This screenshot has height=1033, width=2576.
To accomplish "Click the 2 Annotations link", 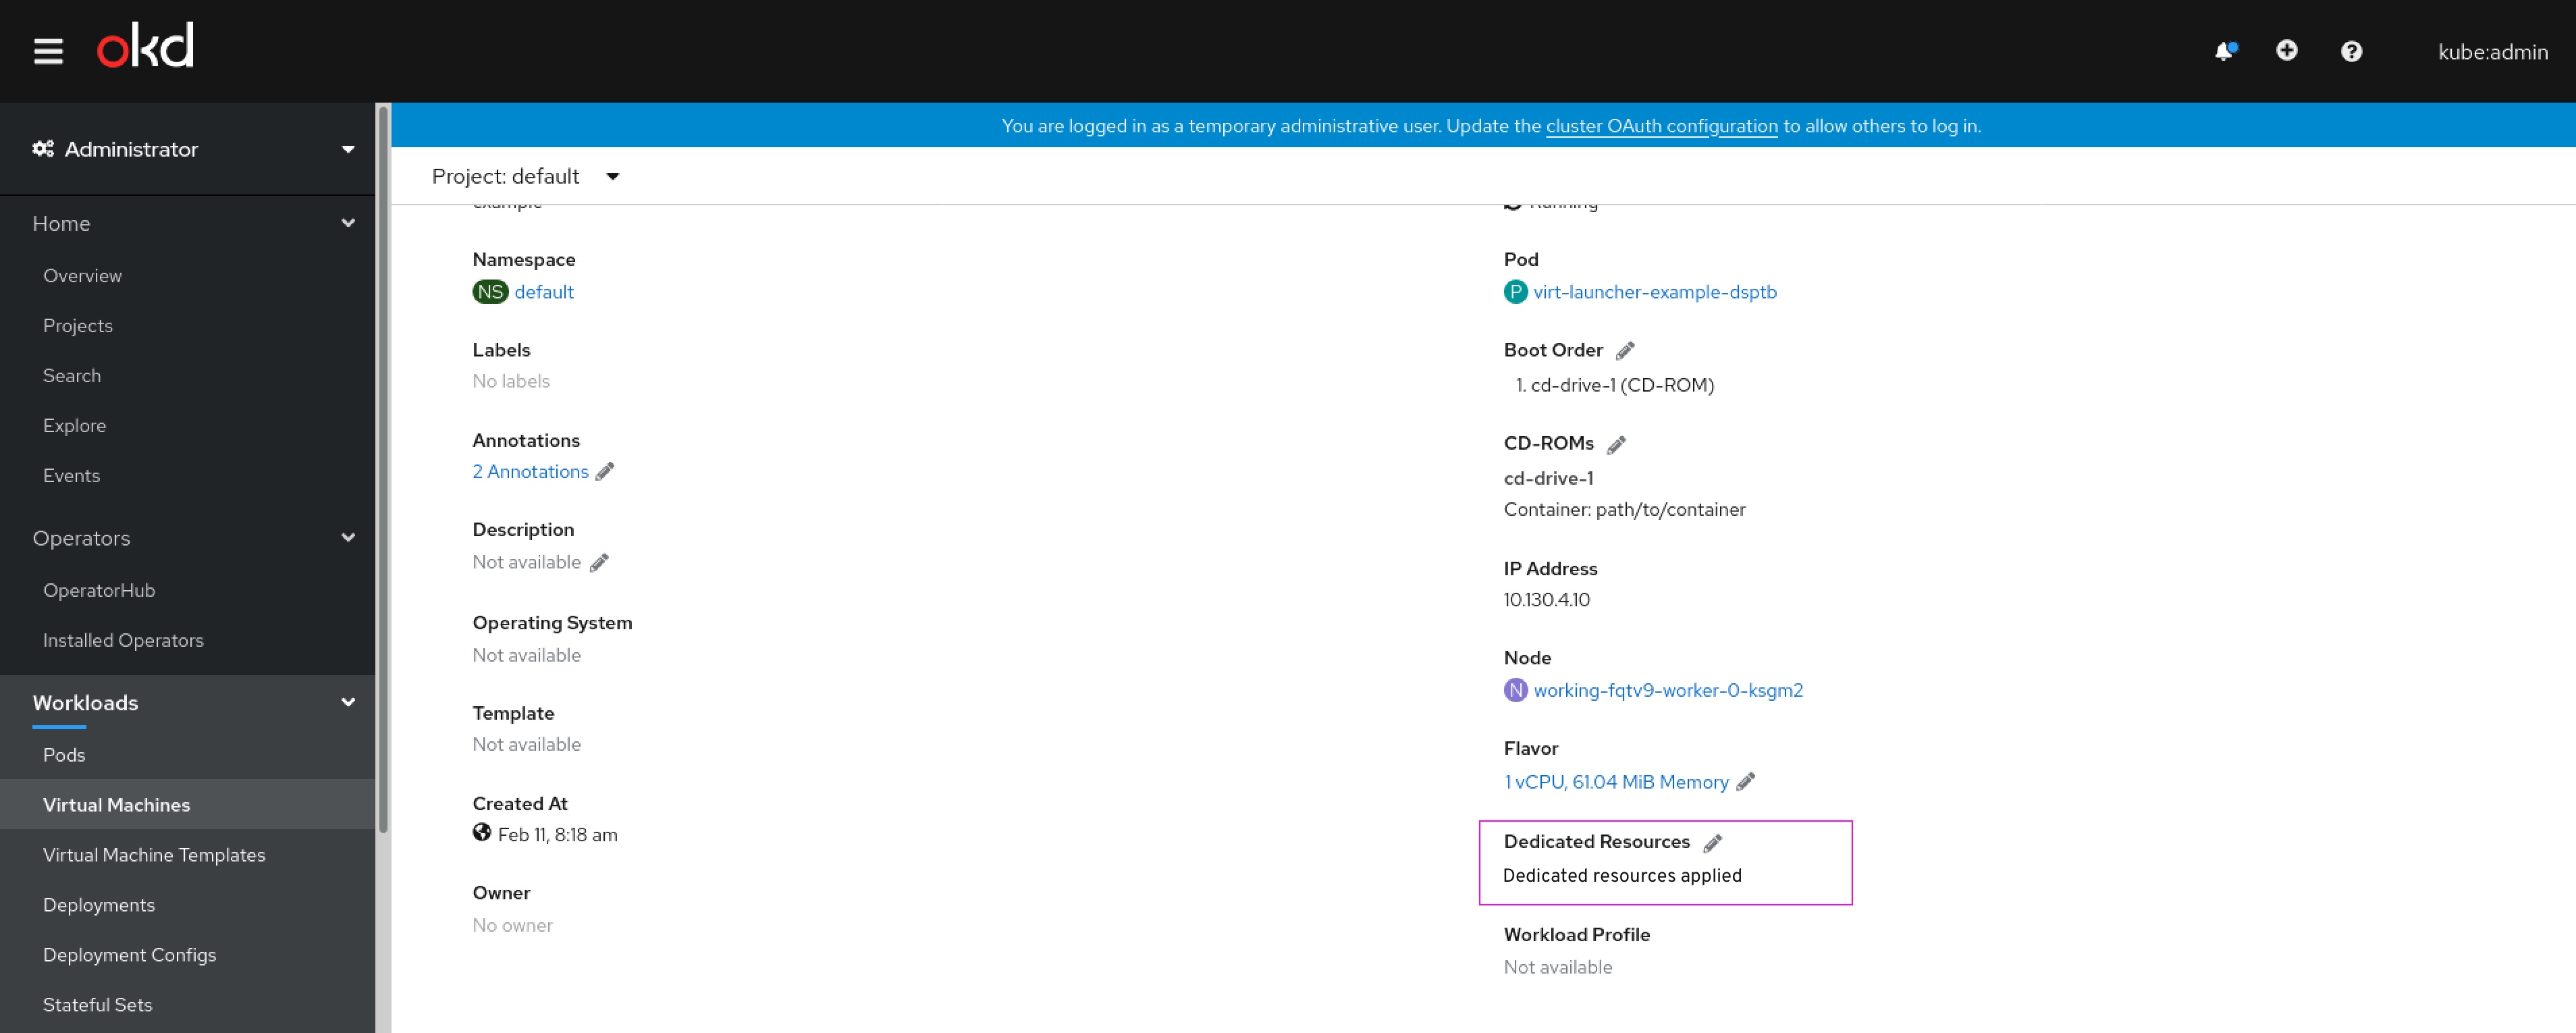I will point(529,471).
